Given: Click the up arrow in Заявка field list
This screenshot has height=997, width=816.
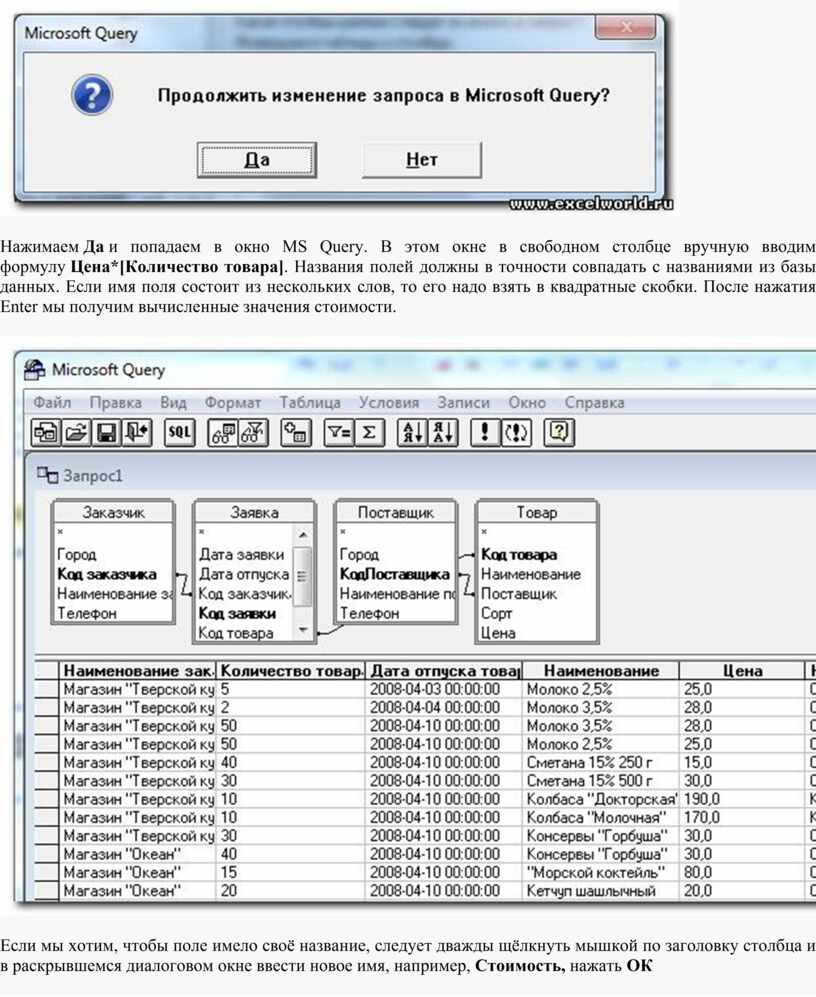Looking at the screenshot, I should 303,534.
